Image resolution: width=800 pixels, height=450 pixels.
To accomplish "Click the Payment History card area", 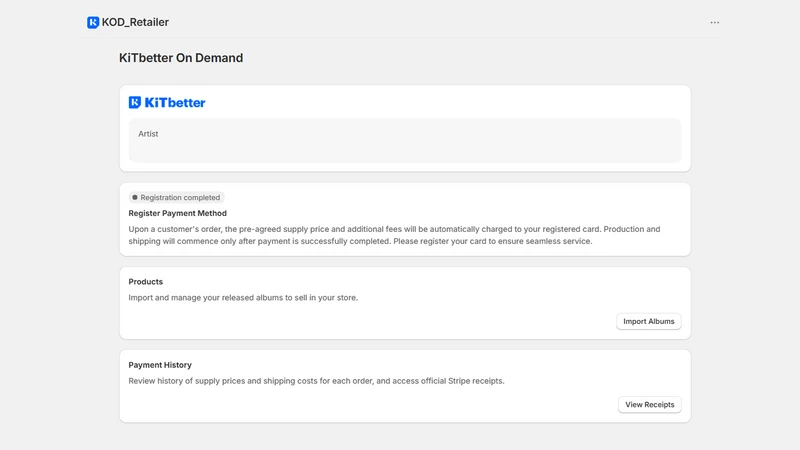I will (405, 386).
